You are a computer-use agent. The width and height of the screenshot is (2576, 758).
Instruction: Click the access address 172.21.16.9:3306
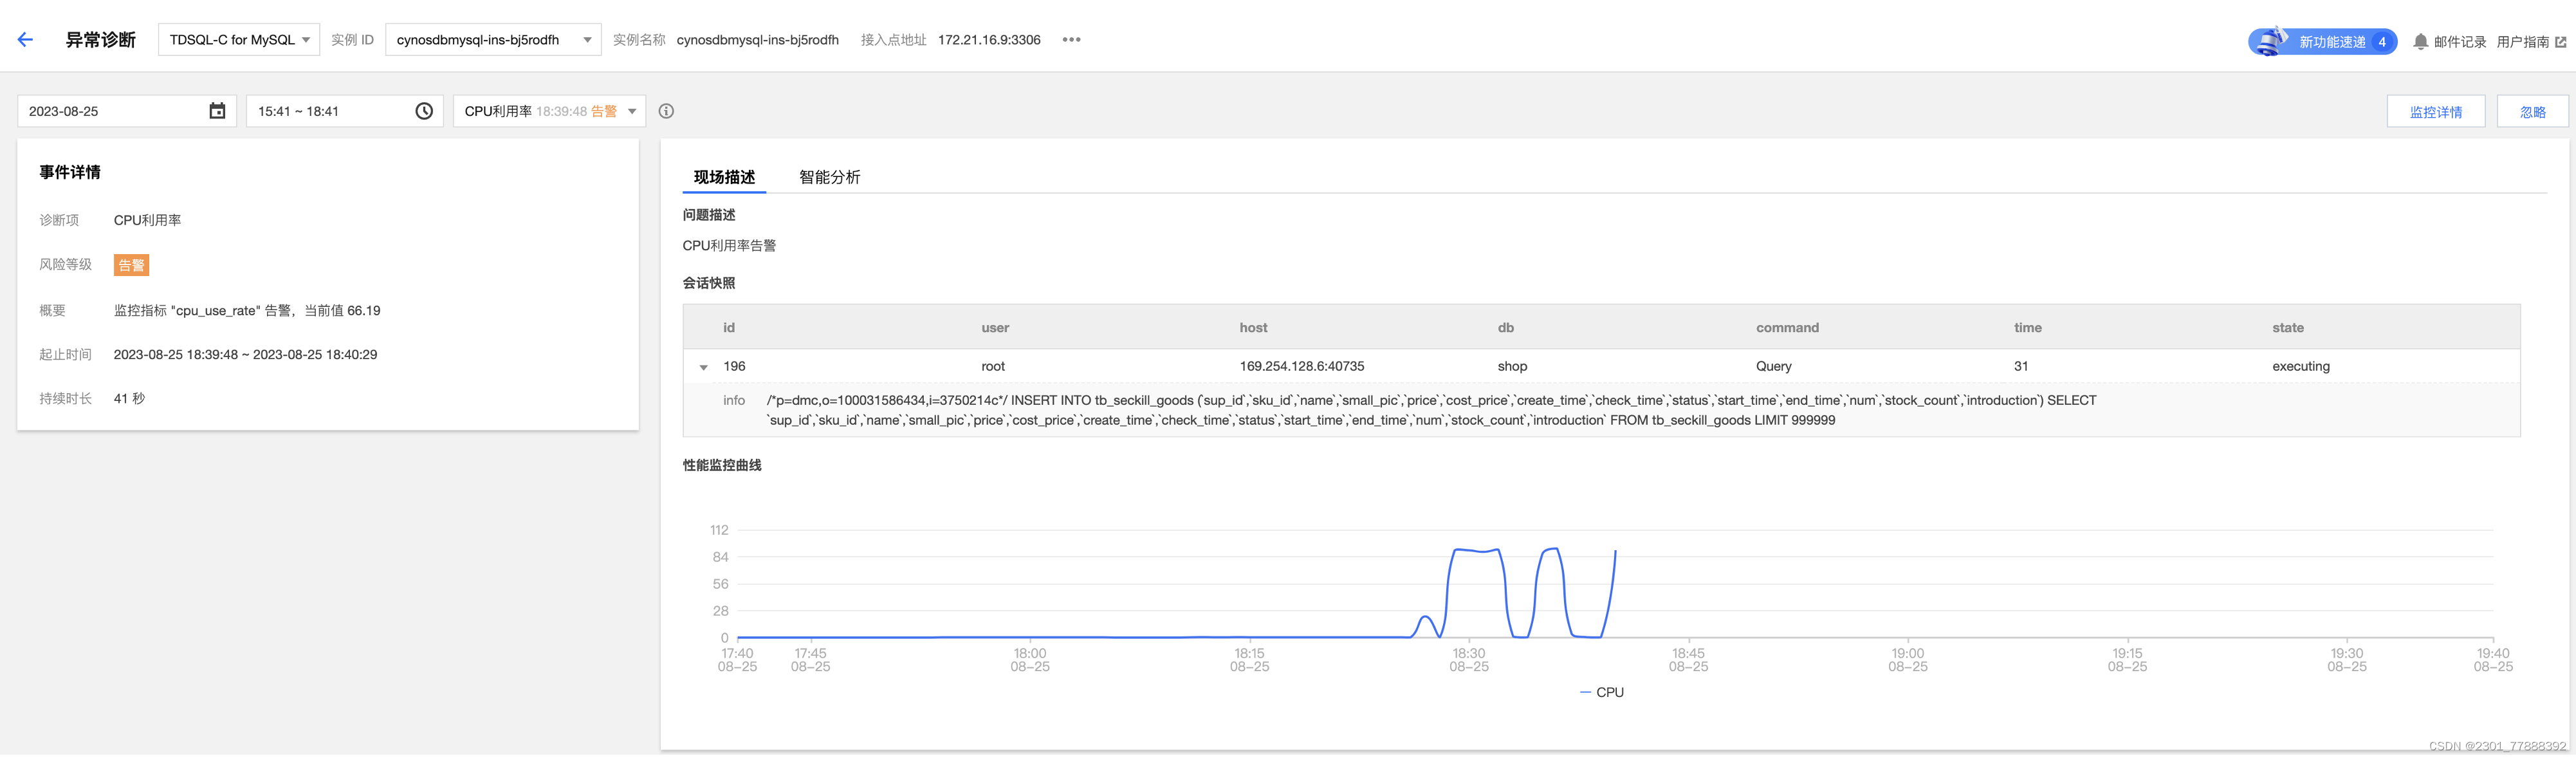point(988,40)
